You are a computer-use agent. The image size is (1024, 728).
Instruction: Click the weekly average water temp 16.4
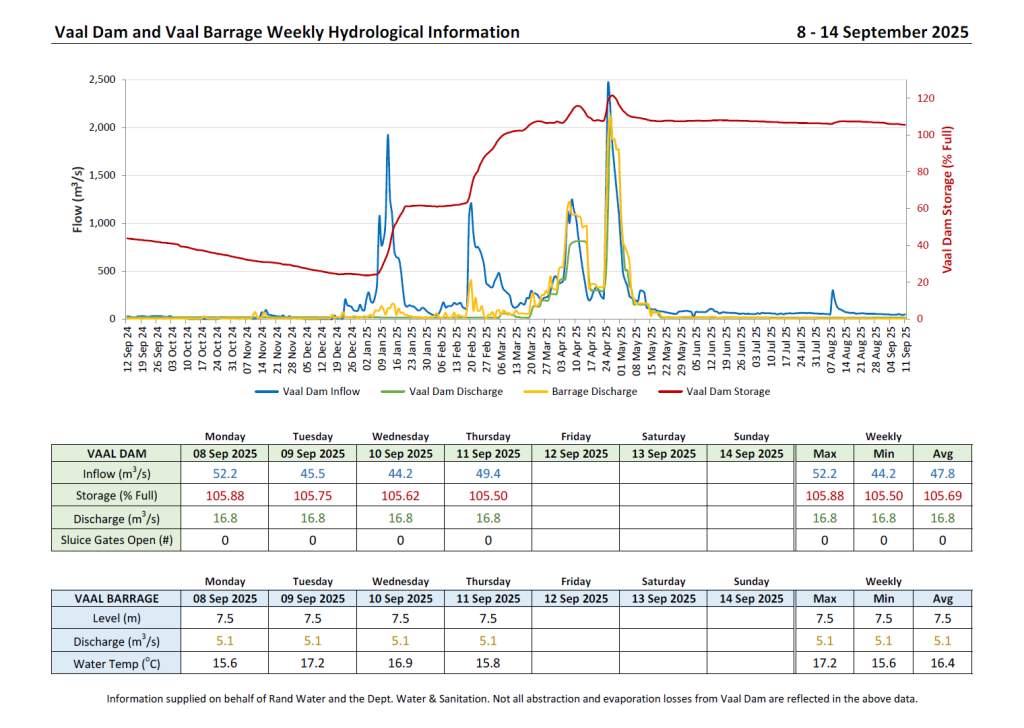point(942,663)
